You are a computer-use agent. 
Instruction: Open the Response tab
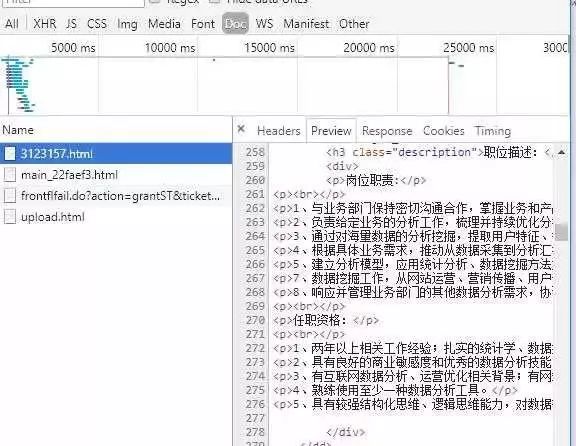[387, 131]
